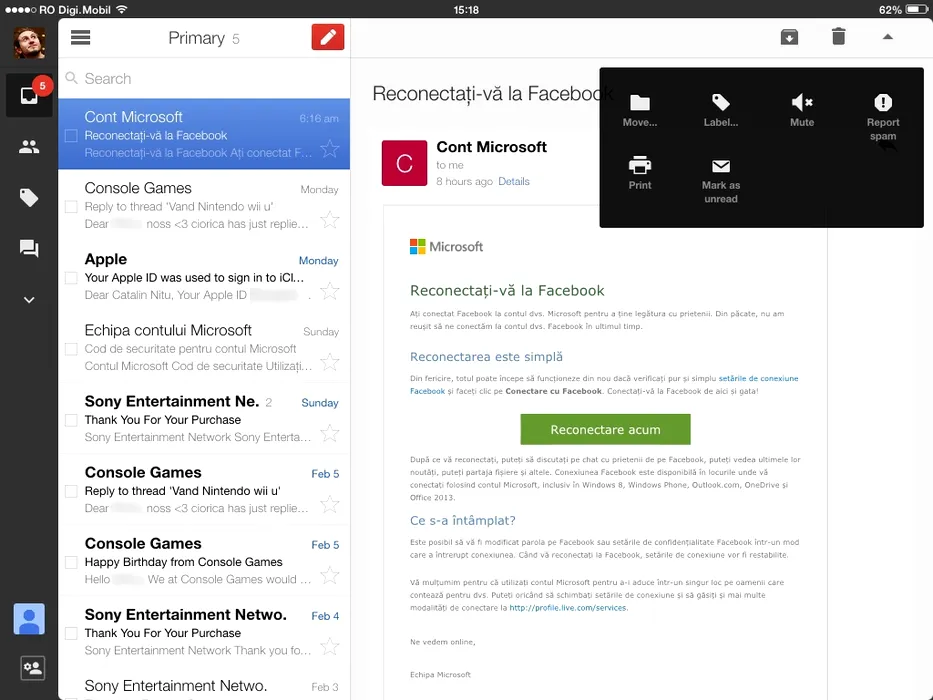Open the profile.live.com/services link
This screenshot has width=933, height=700.
(567, 607)
